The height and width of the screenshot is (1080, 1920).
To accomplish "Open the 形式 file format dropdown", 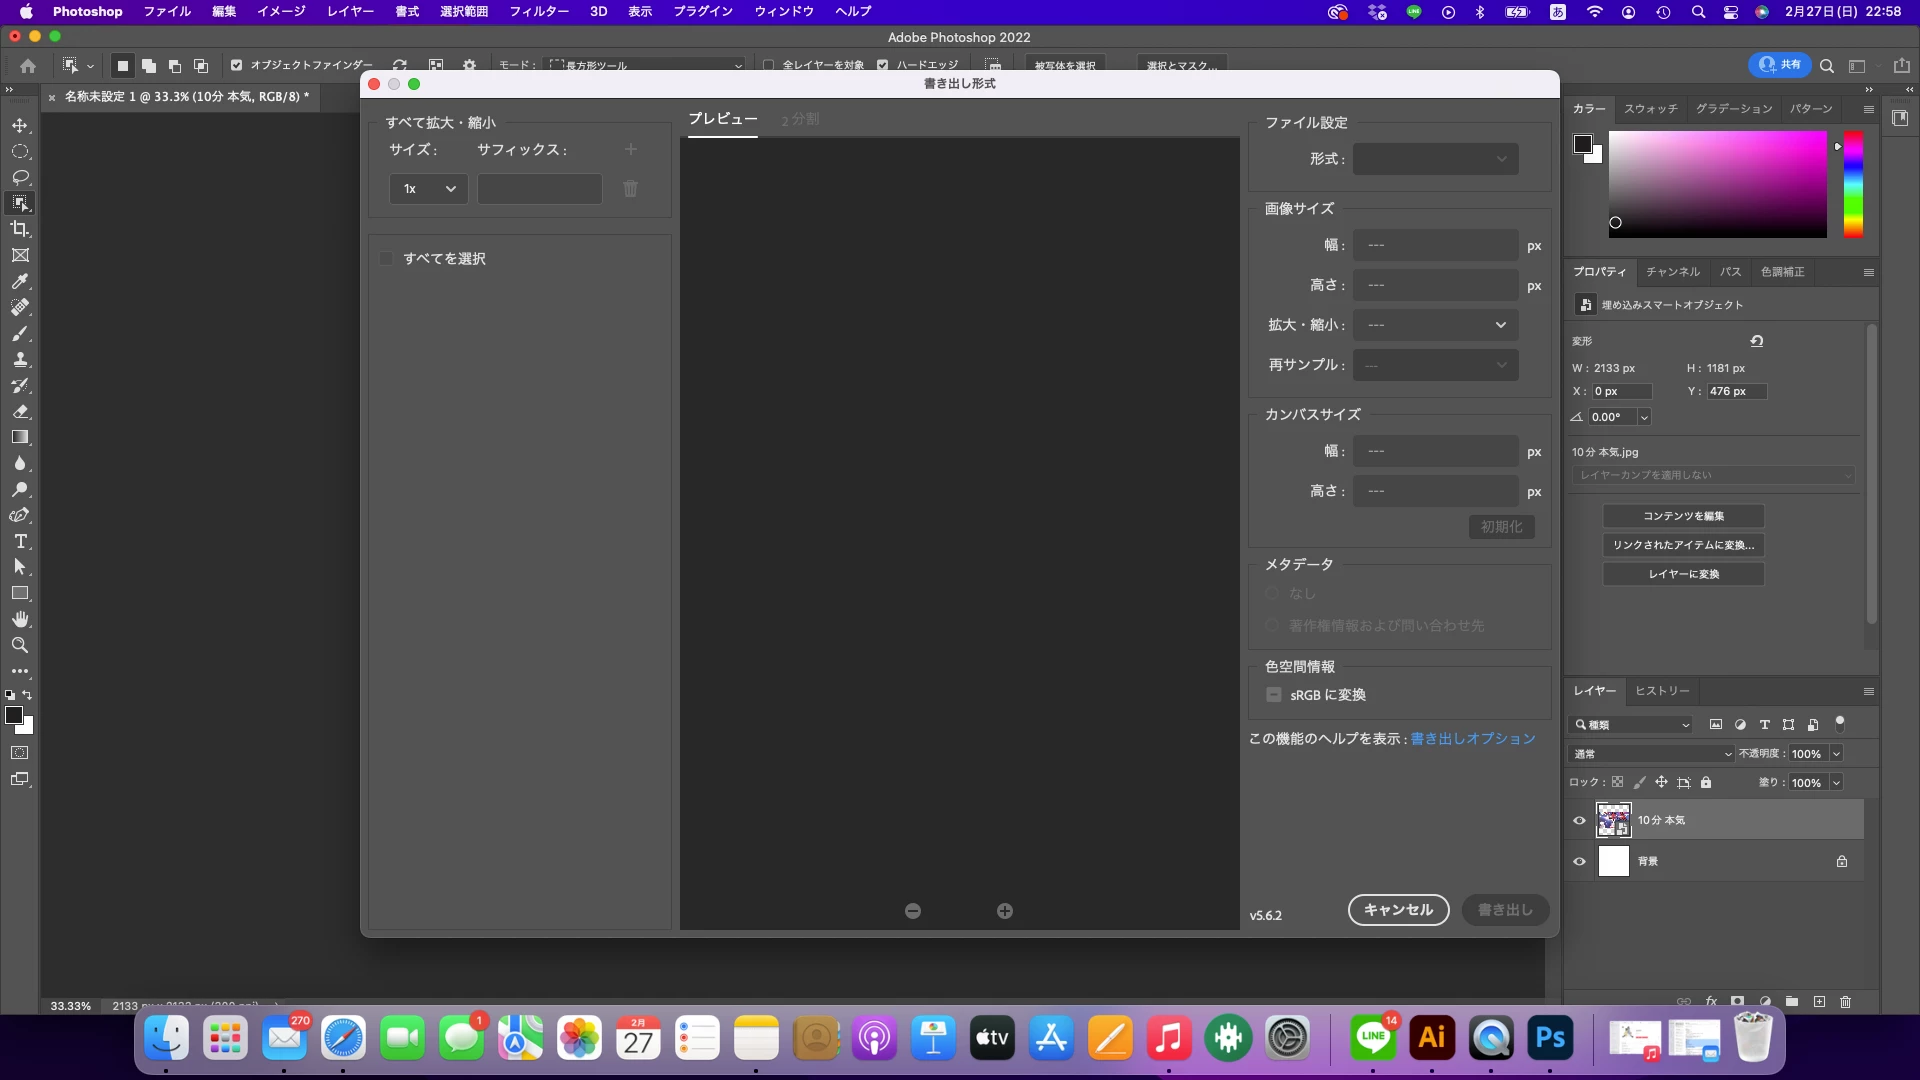I will pos(1435,159).
